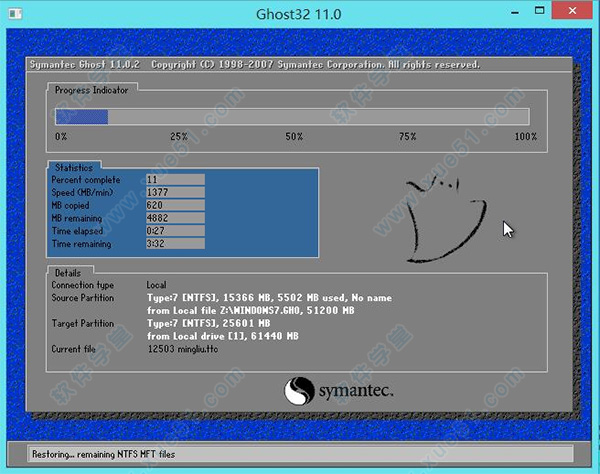Click the ghost mascot drawing
Screen dimensions: 600x474
[x=446, y=219]
